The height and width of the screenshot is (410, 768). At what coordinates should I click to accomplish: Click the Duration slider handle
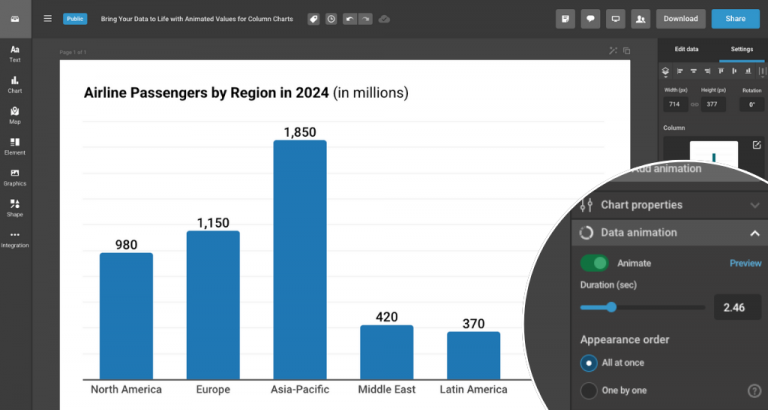pos(612,307)
